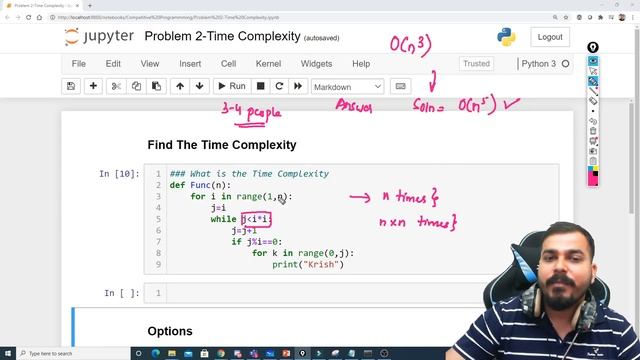Image resolution: width=640 pixels, height=360 pixels.
Task: Copy selected cells icon
Action: click(x=136, y=86)
